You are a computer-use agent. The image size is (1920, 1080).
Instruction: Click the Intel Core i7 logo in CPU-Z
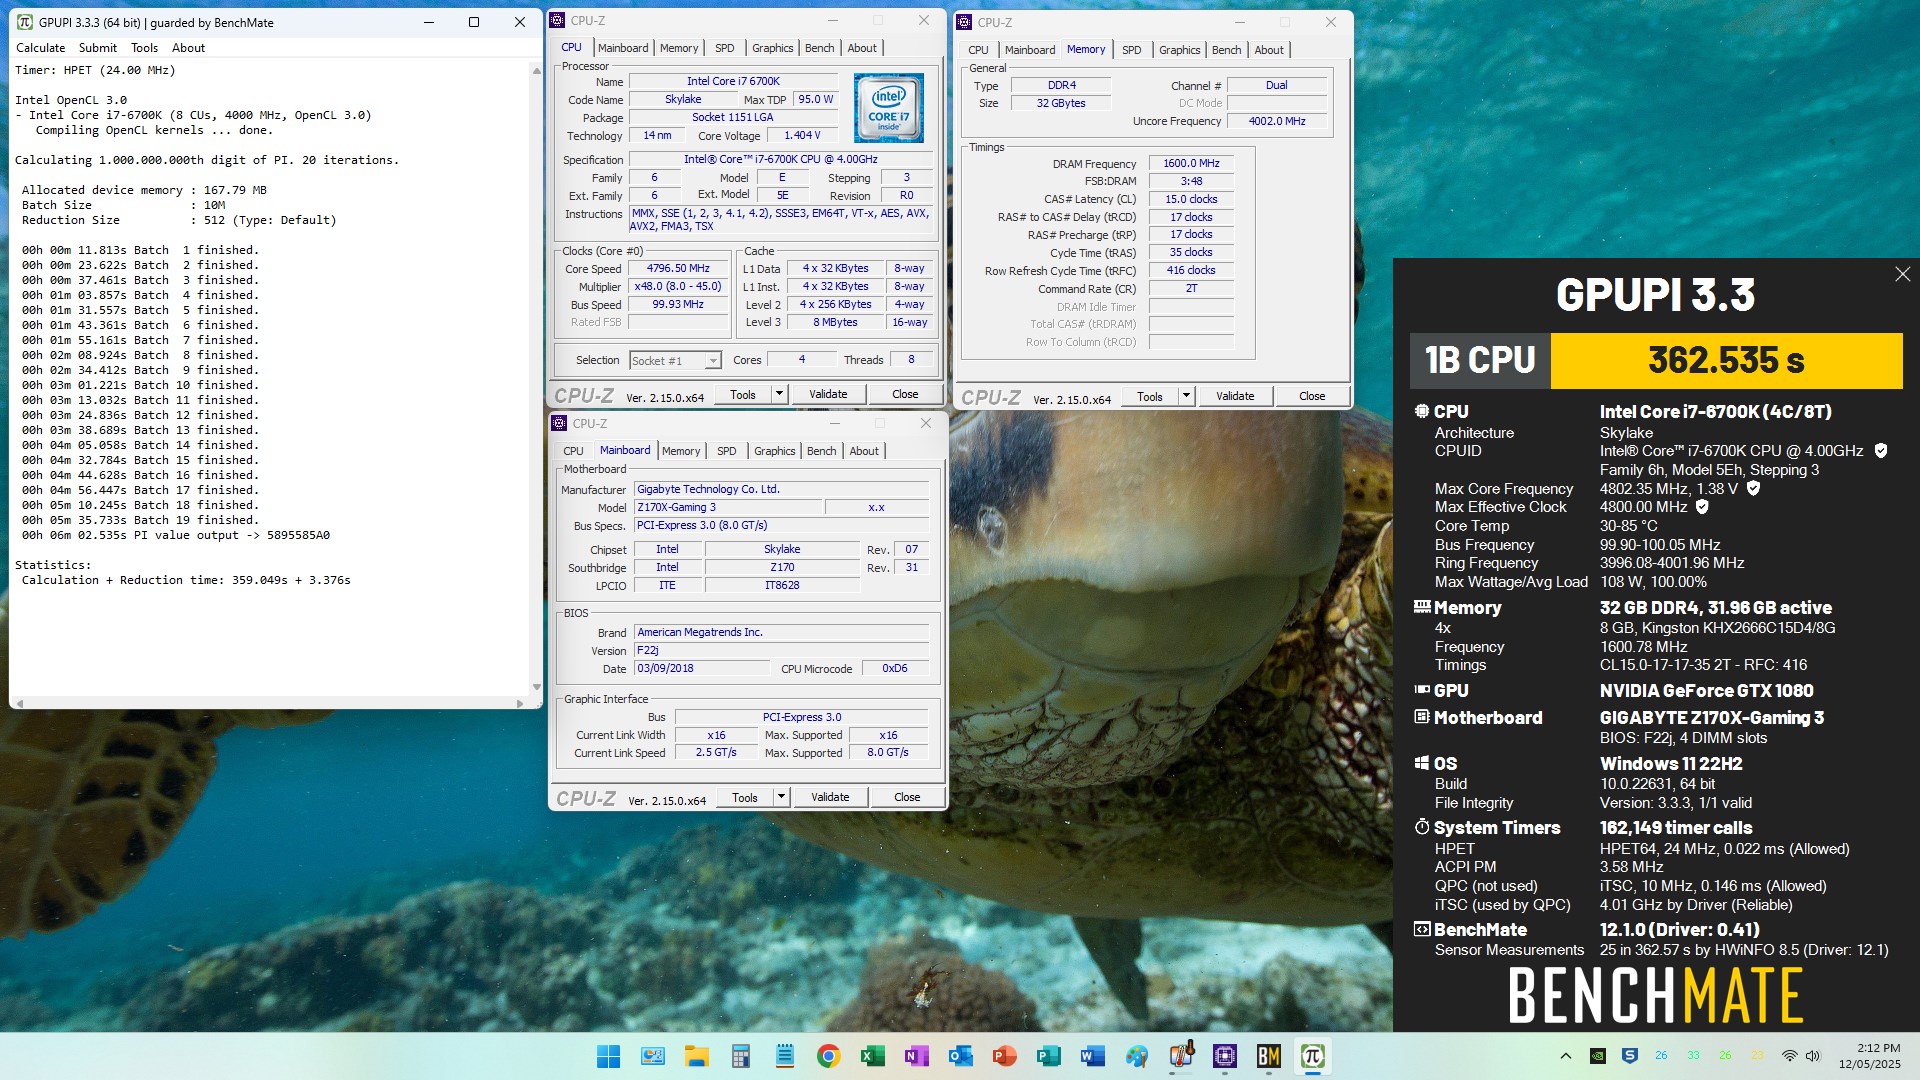click(888, 108)
